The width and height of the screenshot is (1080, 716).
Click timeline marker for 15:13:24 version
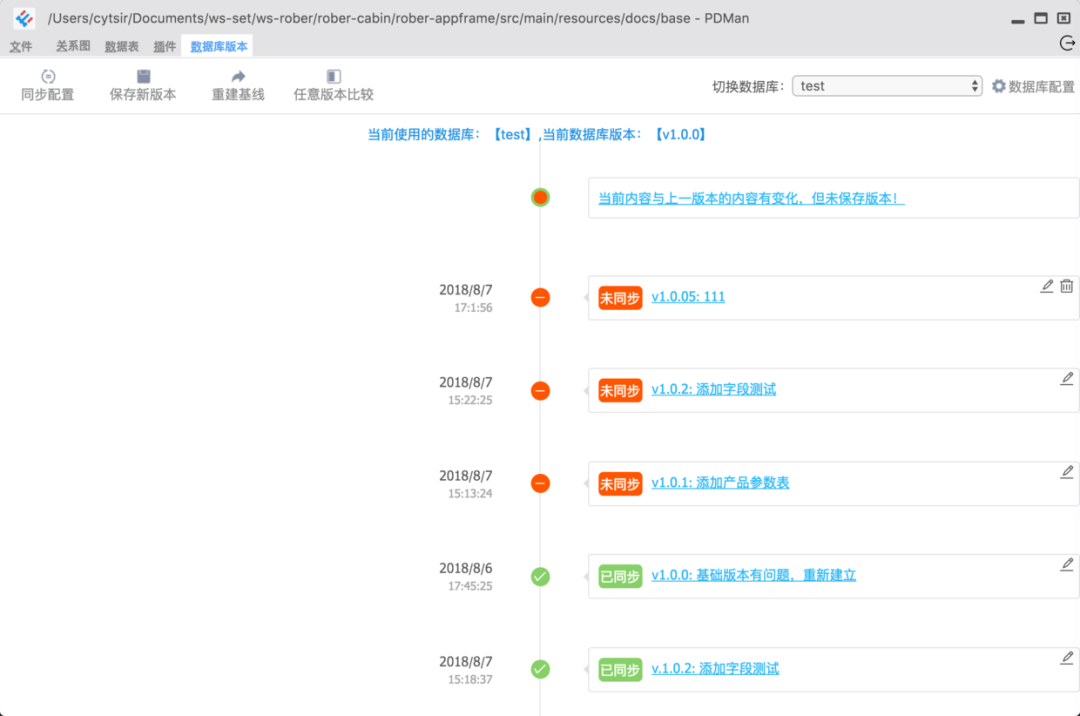coord(540,483)
